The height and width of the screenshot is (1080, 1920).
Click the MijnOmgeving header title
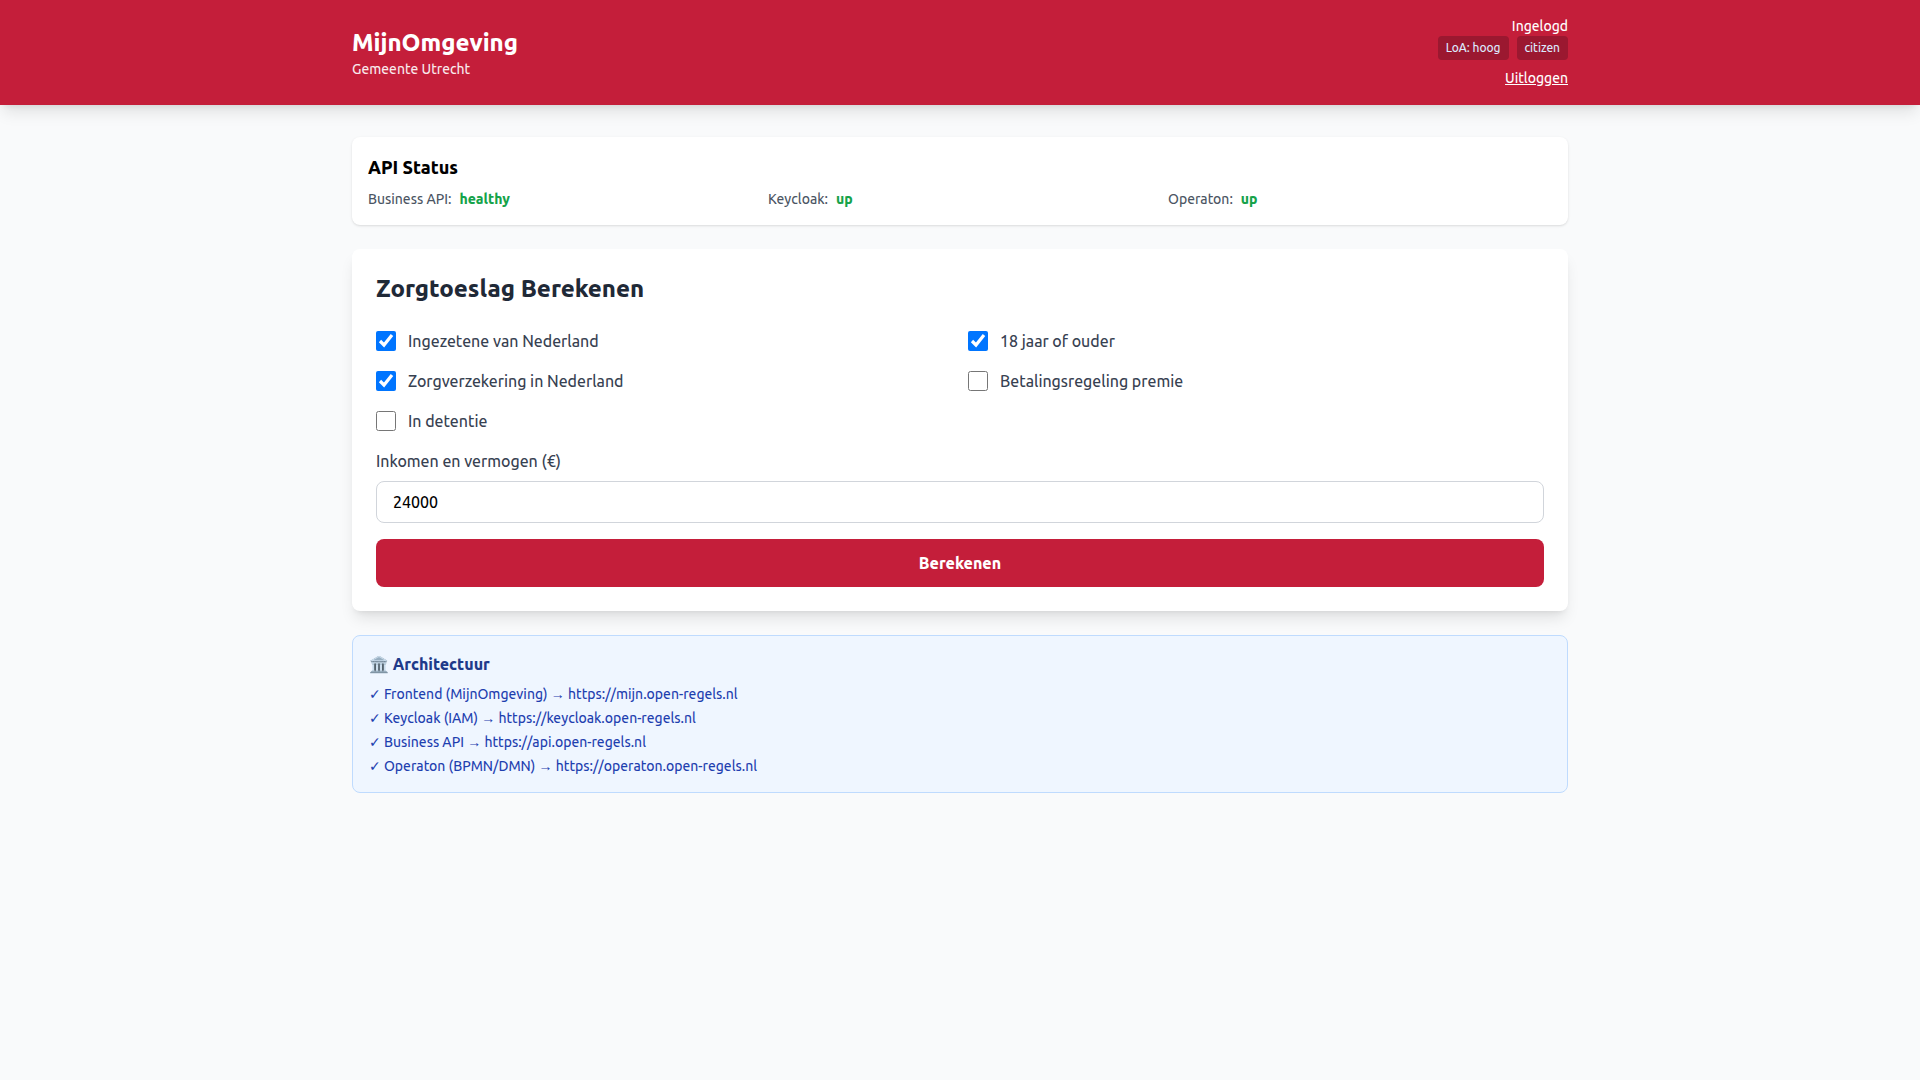point(435,43)
